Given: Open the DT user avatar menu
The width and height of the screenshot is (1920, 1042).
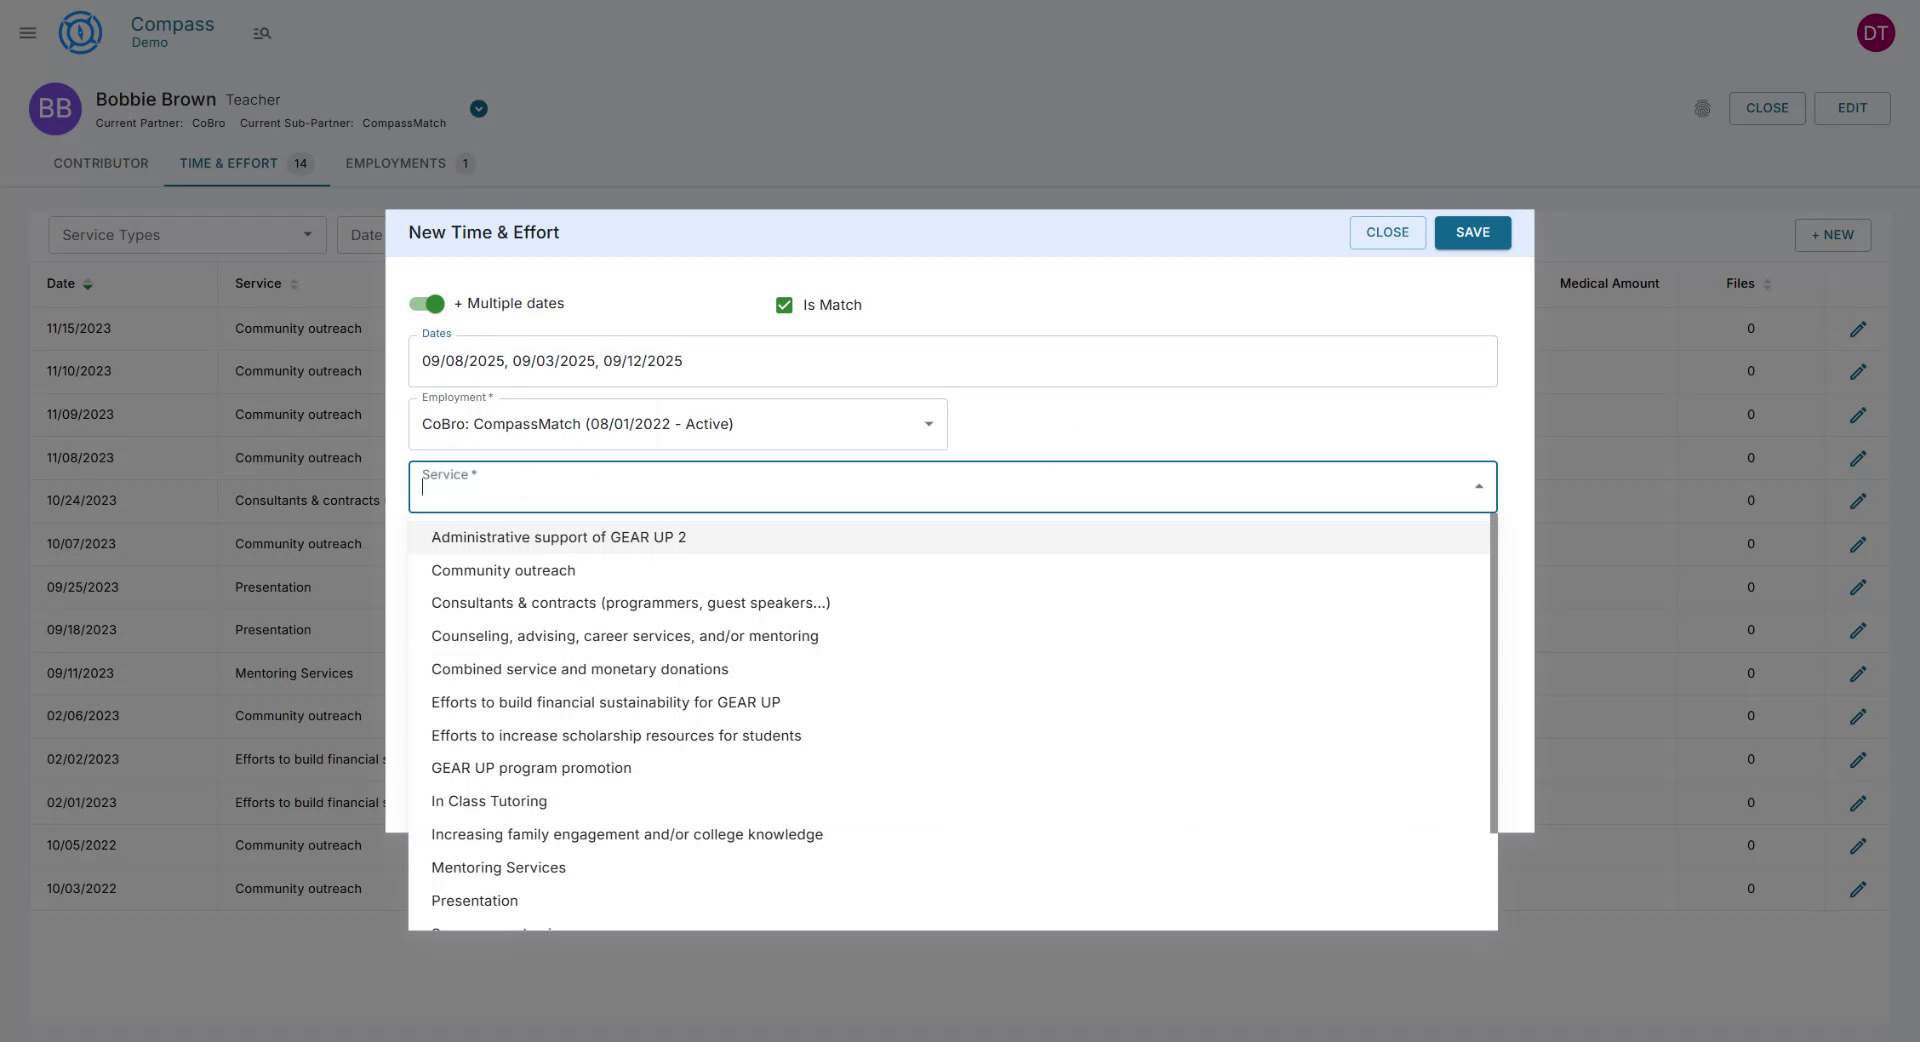Looking at the screenshot, I should (x=1876, y=32).
